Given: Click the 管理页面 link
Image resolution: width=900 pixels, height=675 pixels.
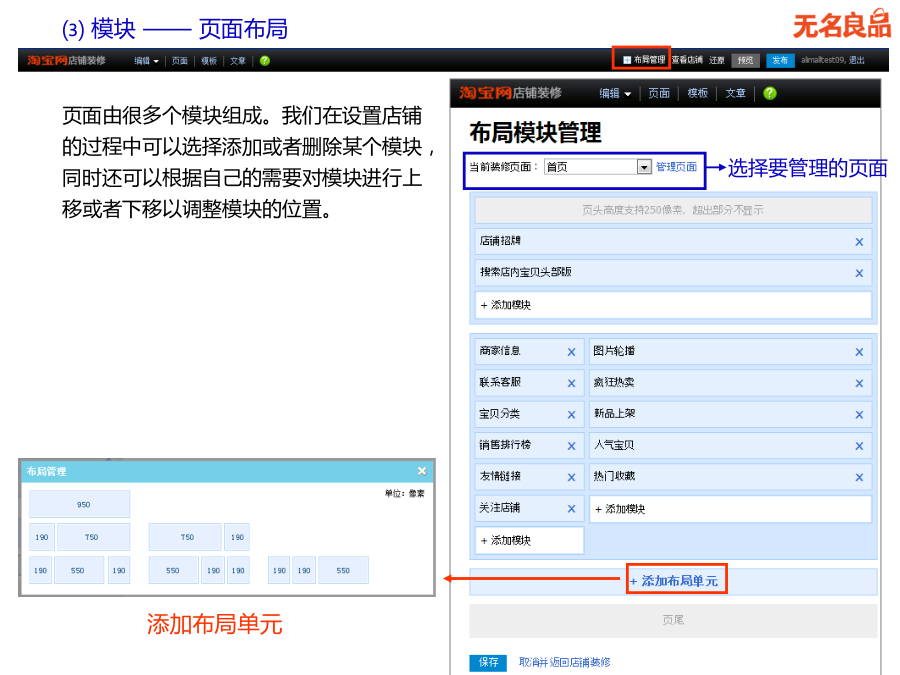Looking at the screenshot, I should pyautogui.click(x=676, y=166).
